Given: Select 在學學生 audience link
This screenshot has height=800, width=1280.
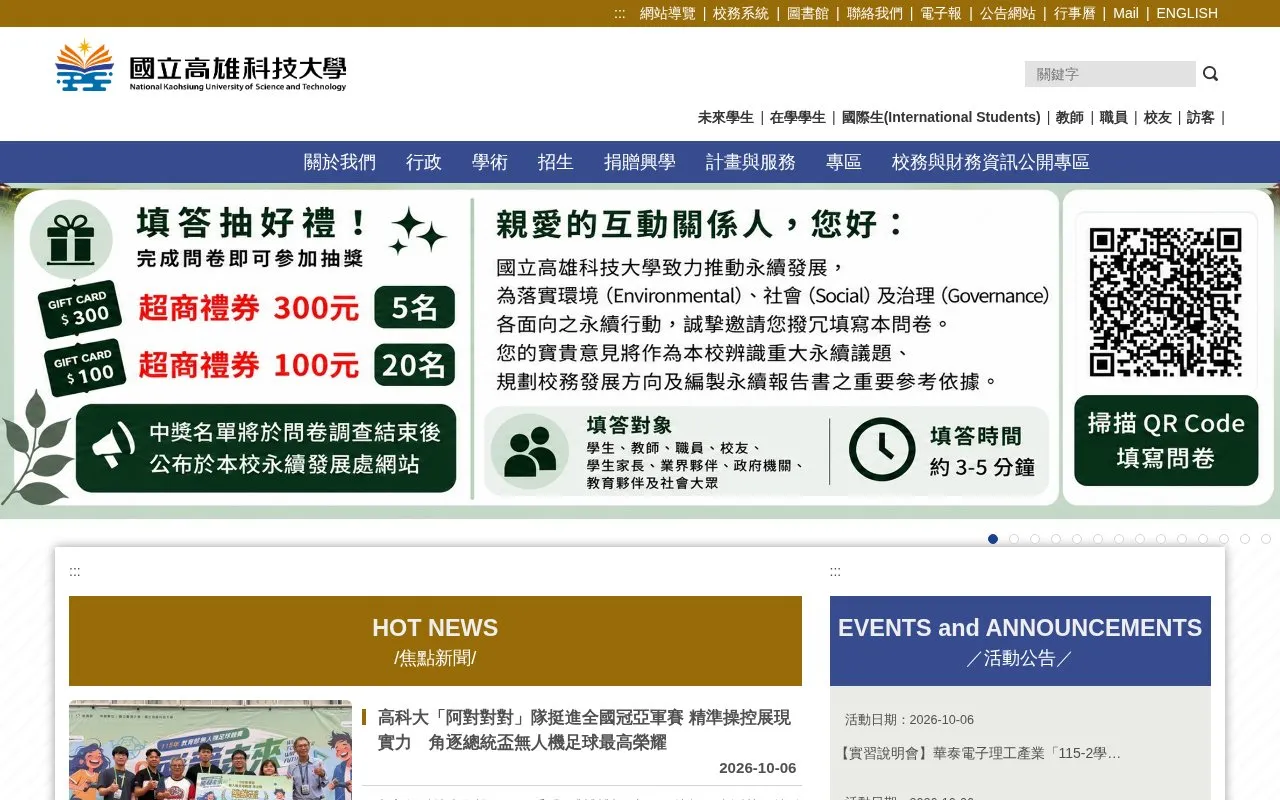Looking at the screenshot, I should (x=798, y=117).
